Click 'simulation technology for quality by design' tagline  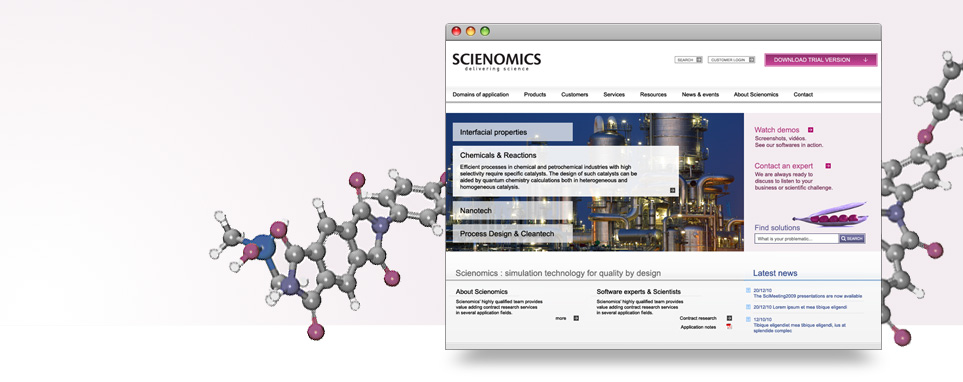click(582, 273)
